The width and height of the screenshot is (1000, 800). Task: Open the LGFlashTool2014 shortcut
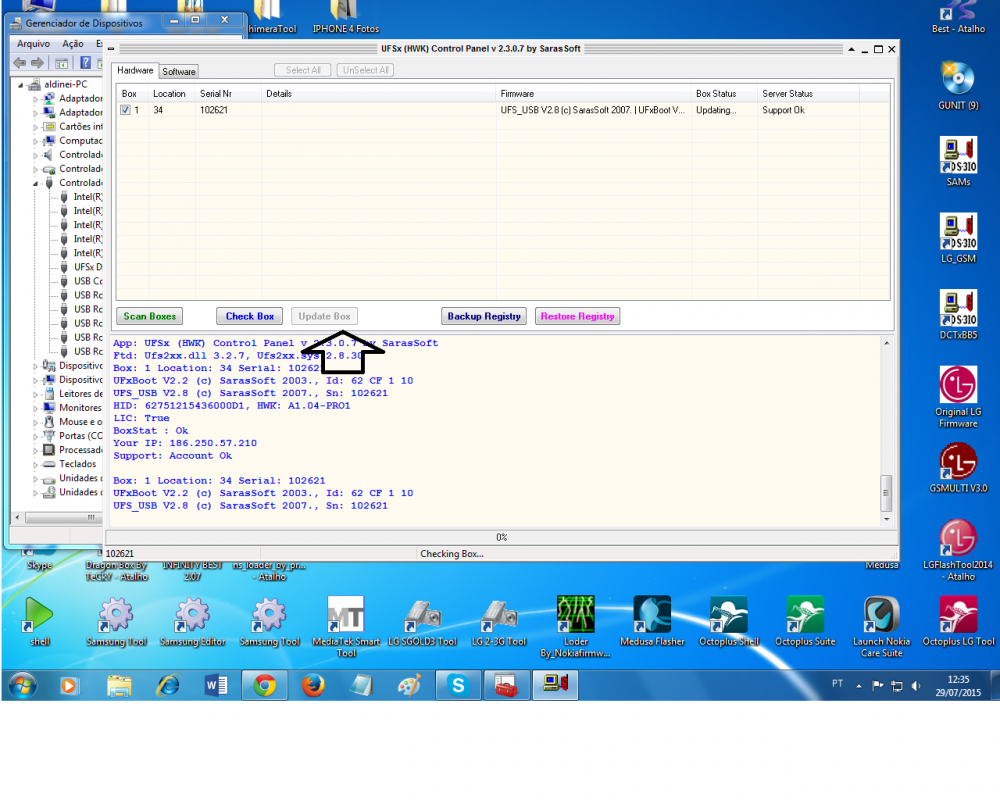pyautogui.click(x=958, y=538)
